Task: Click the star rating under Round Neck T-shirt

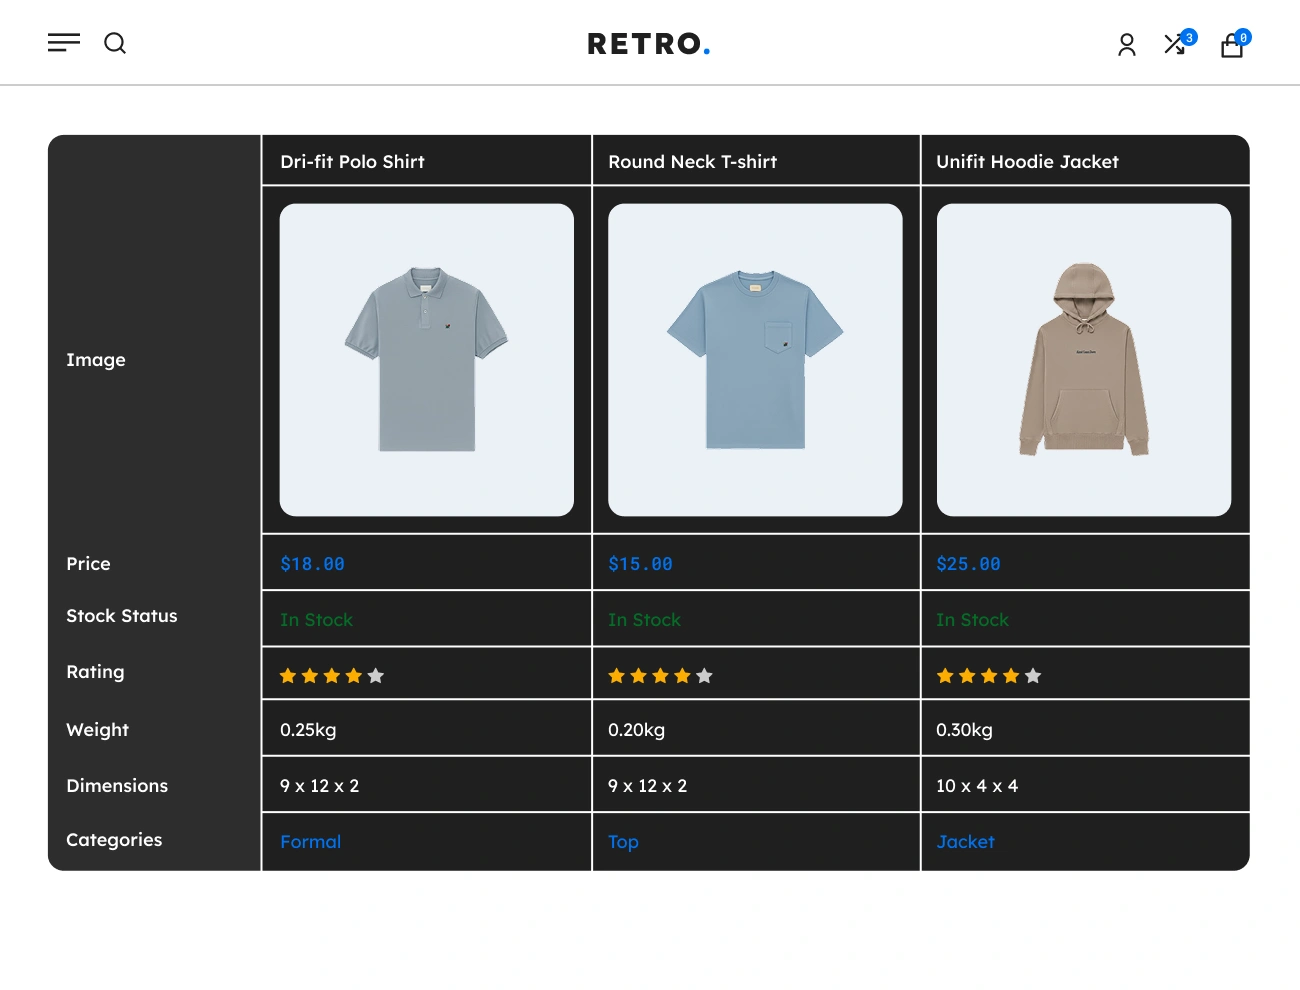Action: [660, 676]
